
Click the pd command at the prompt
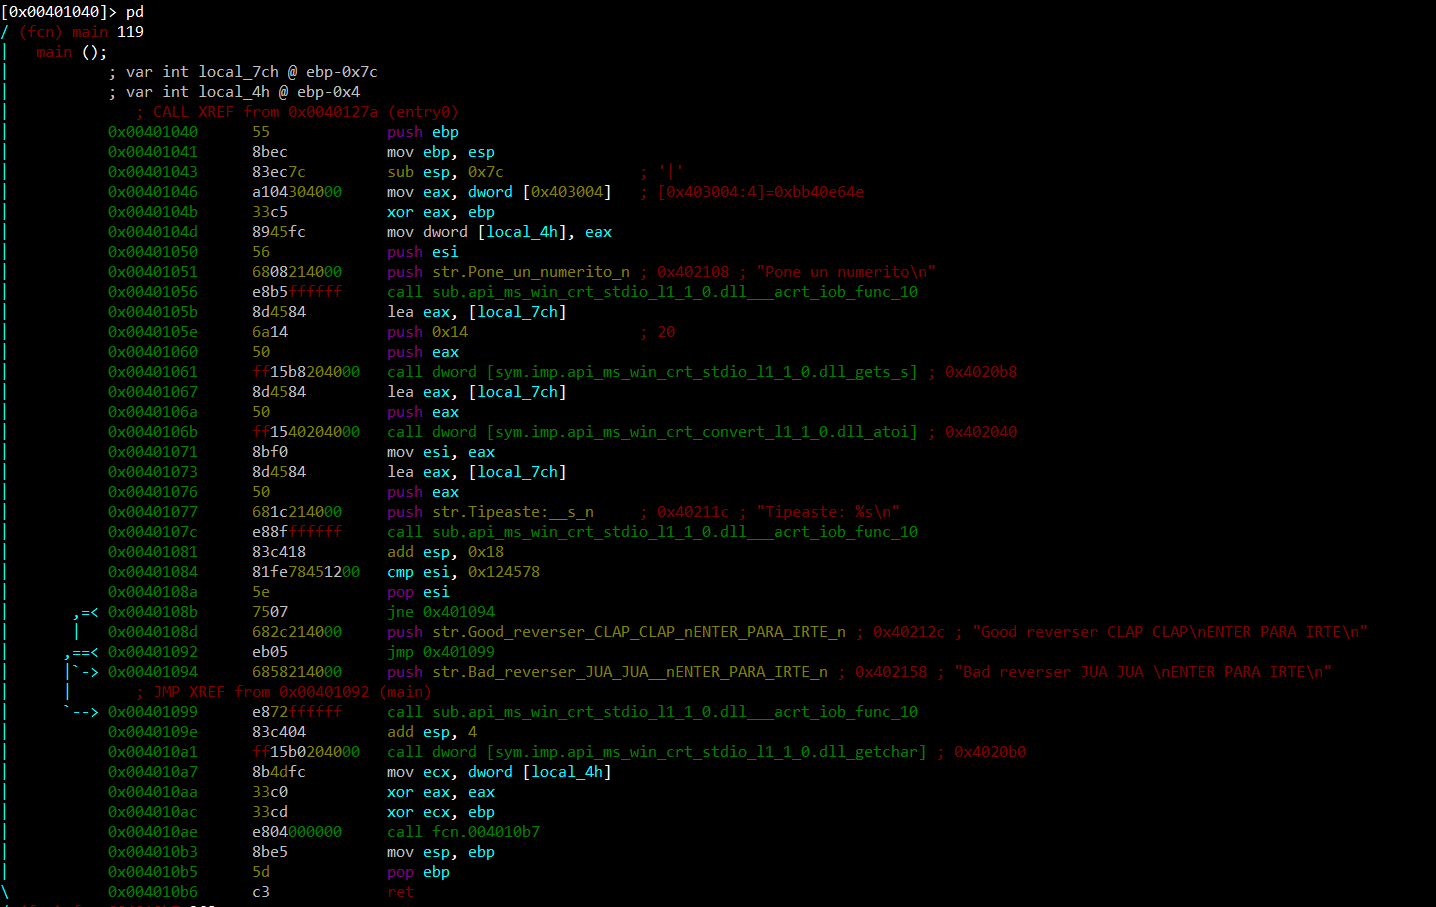(135, 12)
